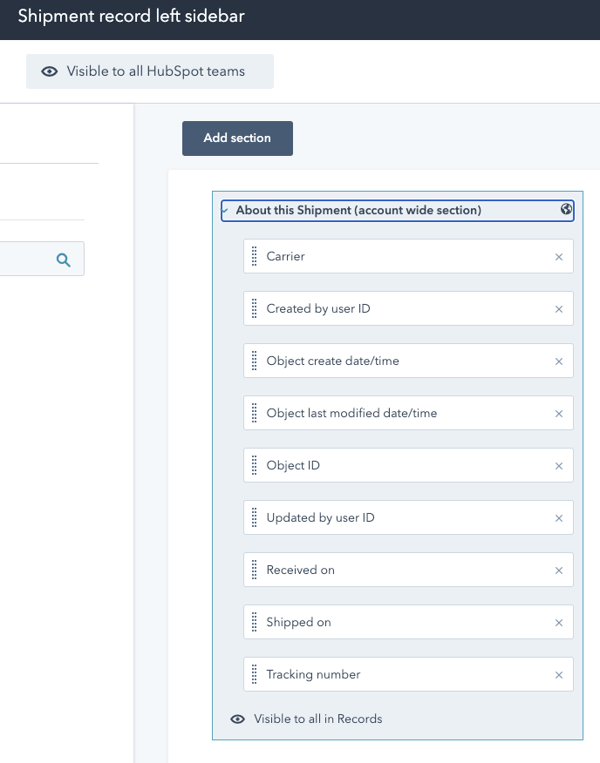The height and width of the screenshot is (763, 600).
Task: Click drag handle of Object create date/time
Action: tap(254, 361)
